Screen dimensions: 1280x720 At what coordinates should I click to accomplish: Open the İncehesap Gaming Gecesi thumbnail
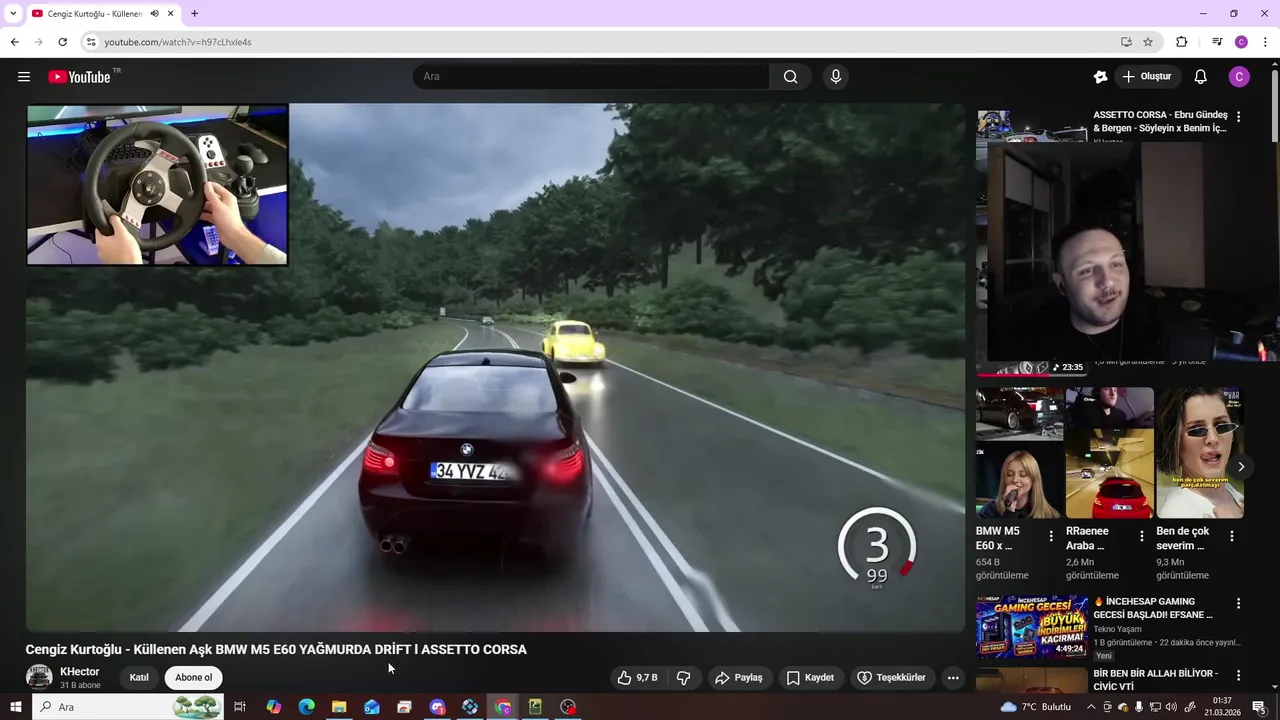[x=1032, y=627]
